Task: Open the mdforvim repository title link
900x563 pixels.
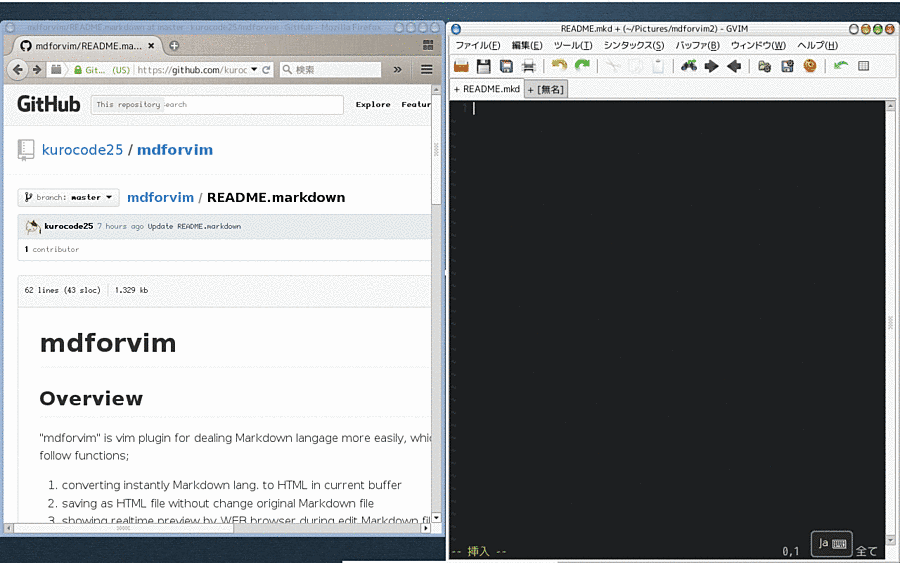Action: coord(174,150)
